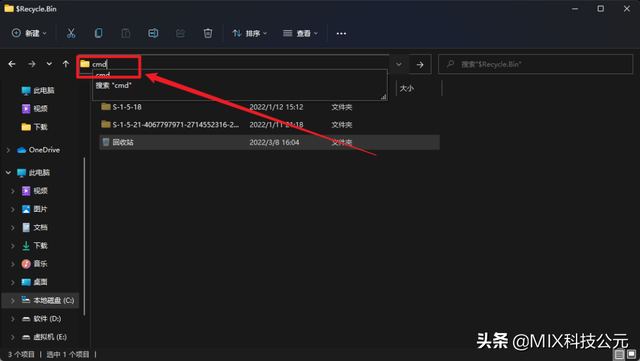Open the 新建 (New) menu
The width and height of the screenshot is (640, 361).
(29, 33)
